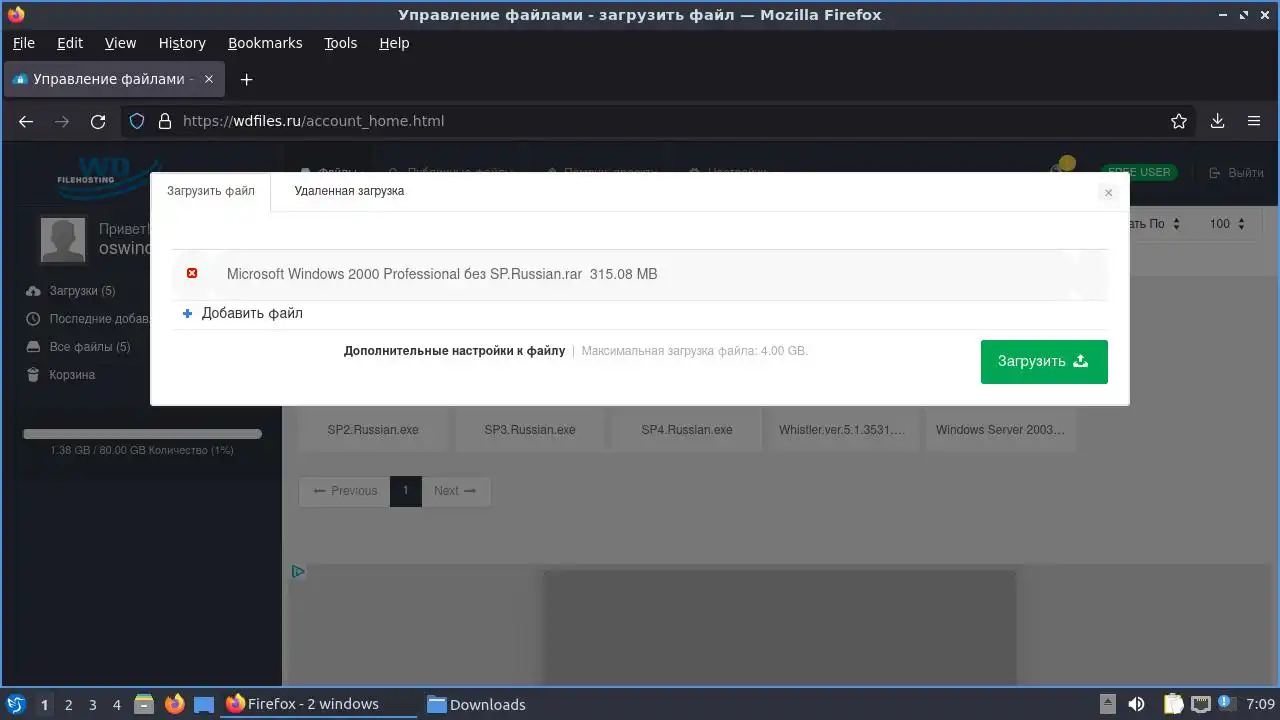Open the Help menu
This screenshot has width=1280, height=720.
pyautogui.click(x=394, y=43)
